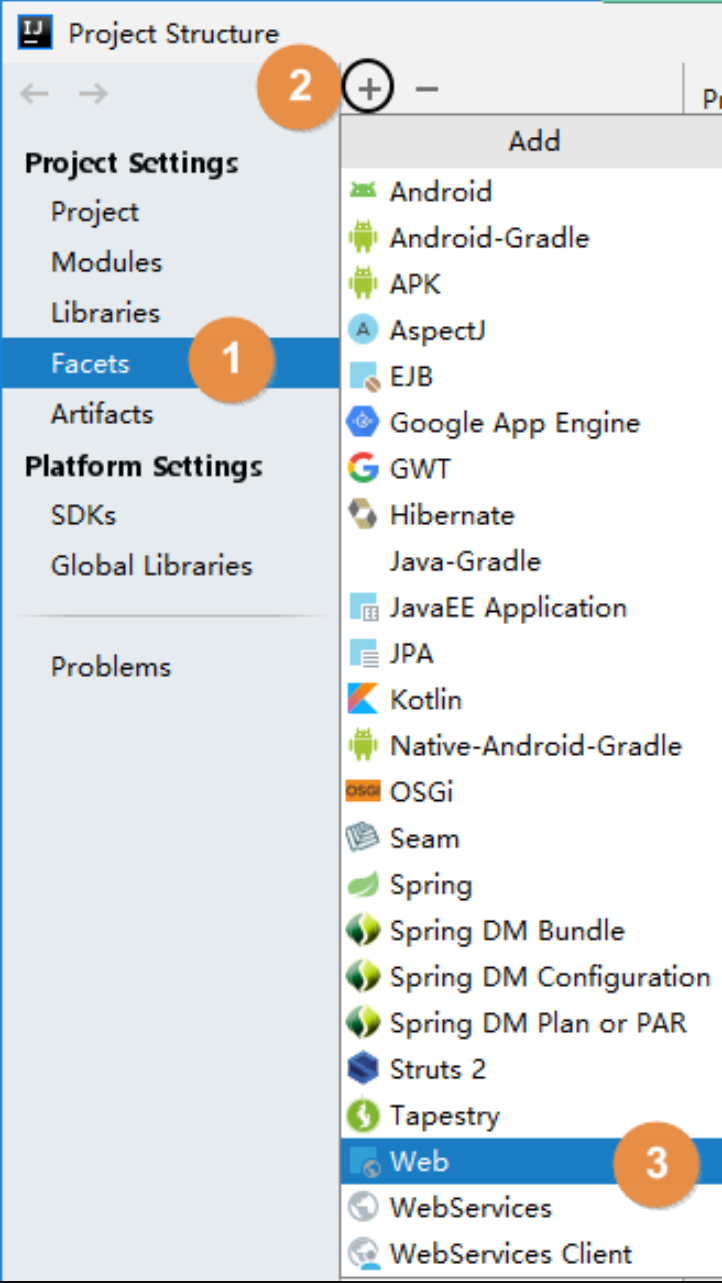Open the Modules settings page
This screenshot has height=1283, width=722.
tap(106, 262)
